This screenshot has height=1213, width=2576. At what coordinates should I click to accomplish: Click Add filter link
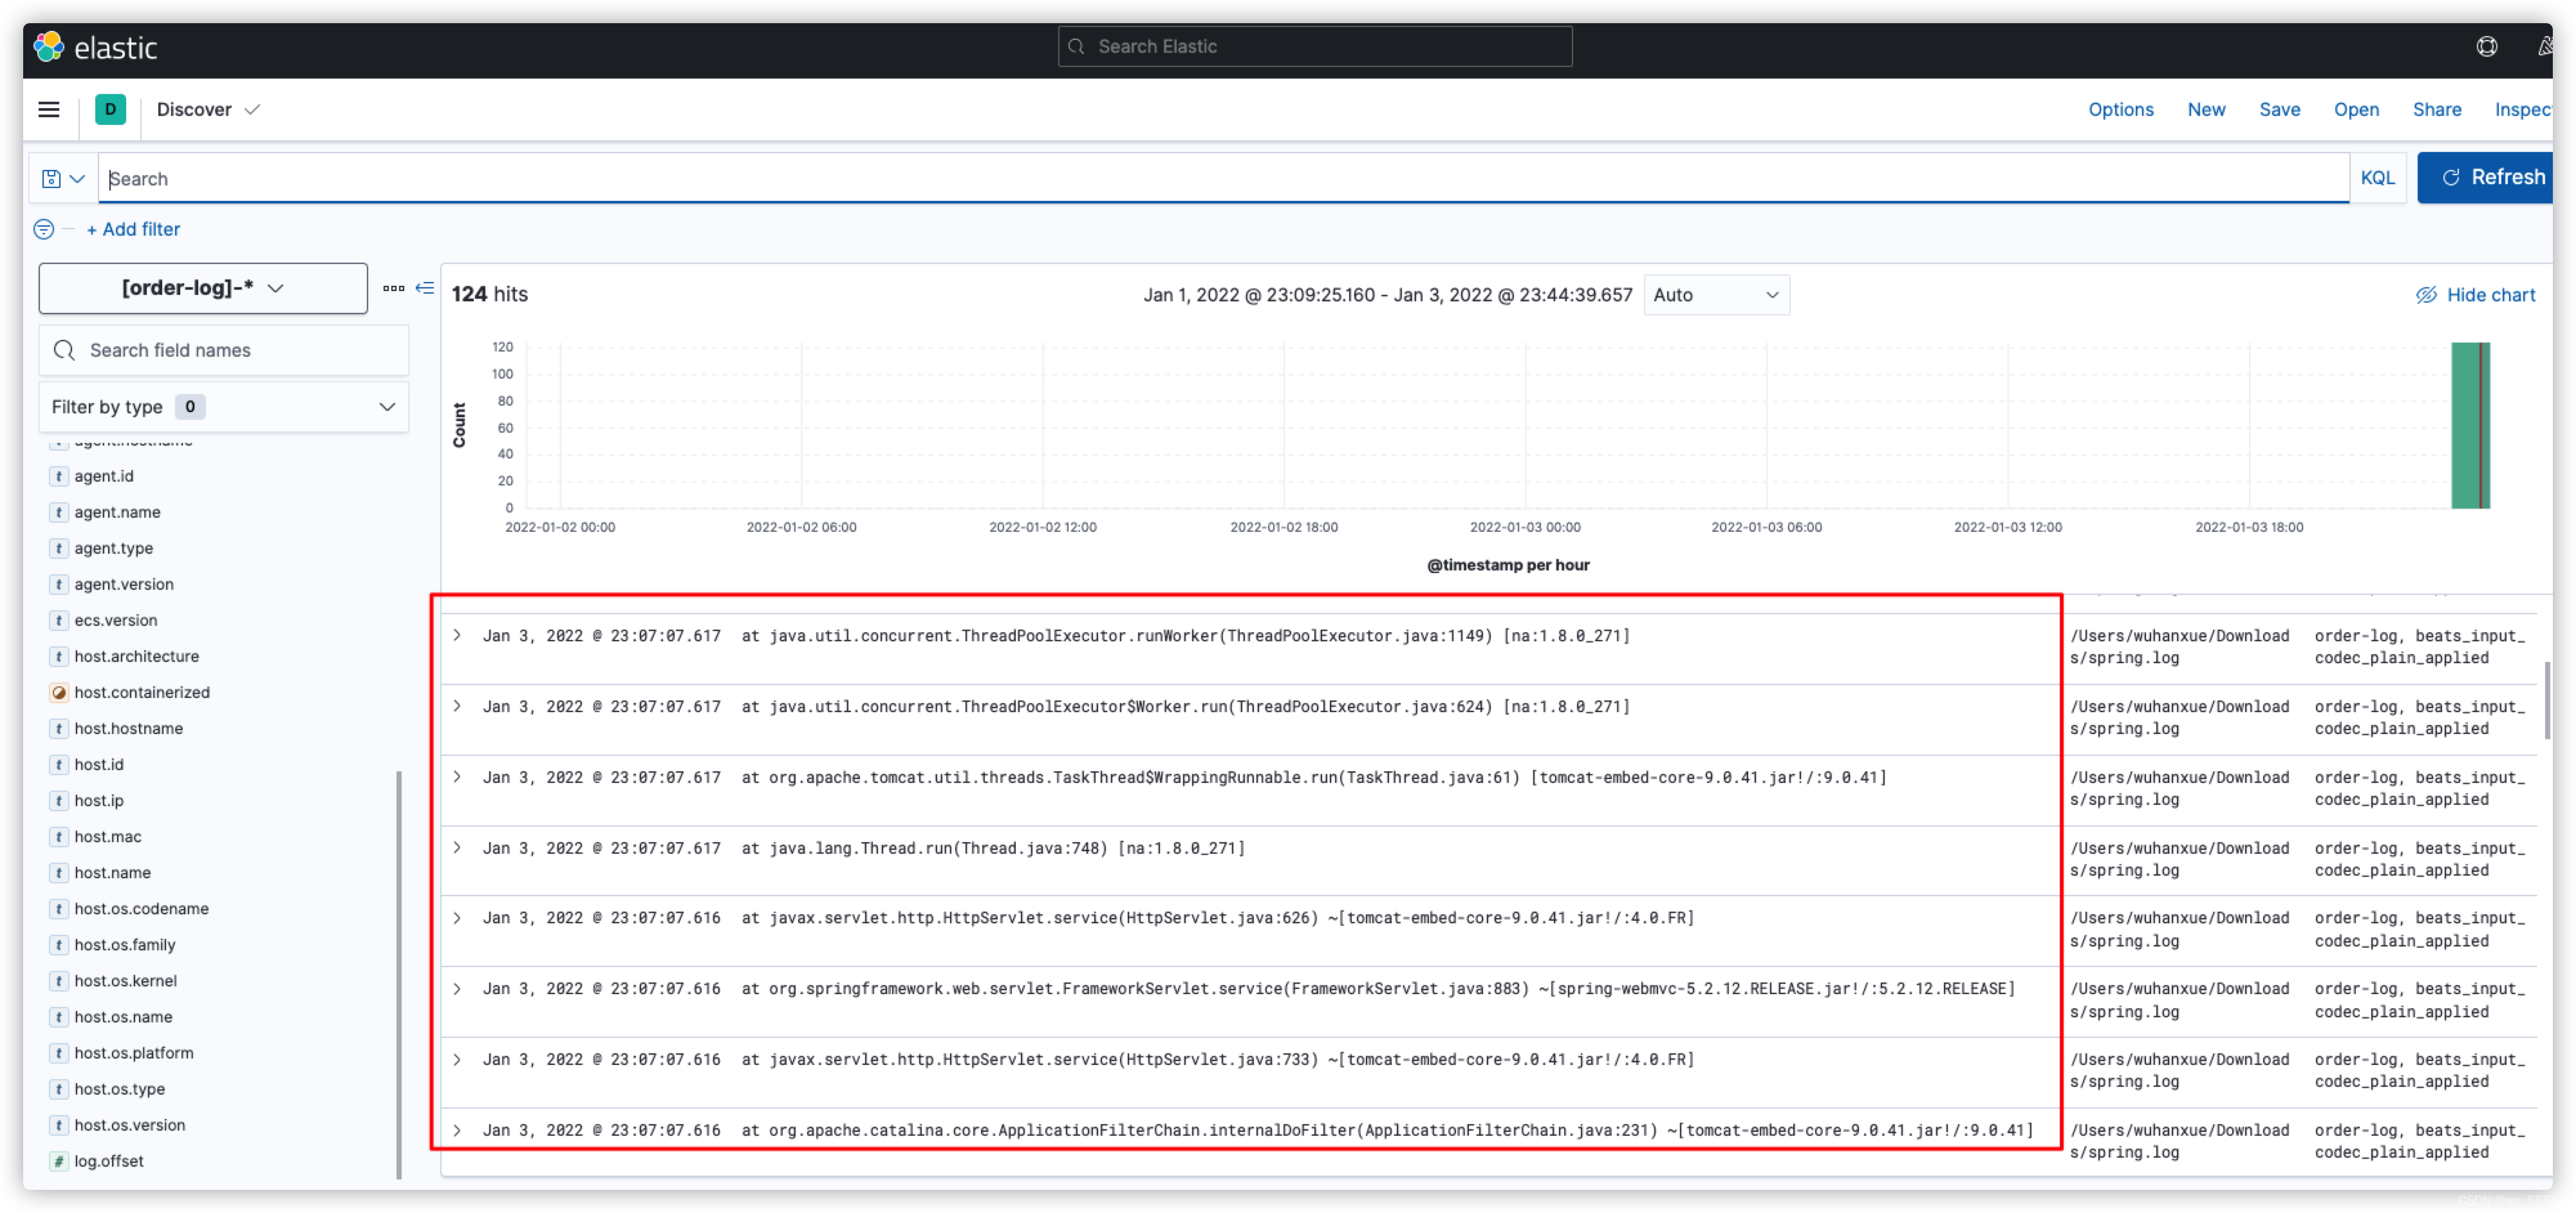133,229
